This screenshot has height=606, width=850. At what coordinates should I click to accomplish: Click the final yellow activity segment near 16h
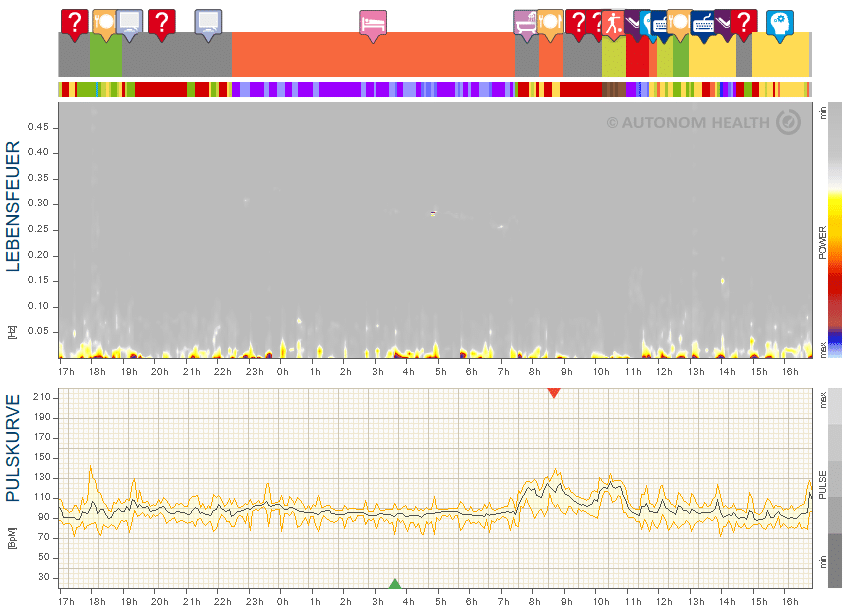click(x=780, y=54)
